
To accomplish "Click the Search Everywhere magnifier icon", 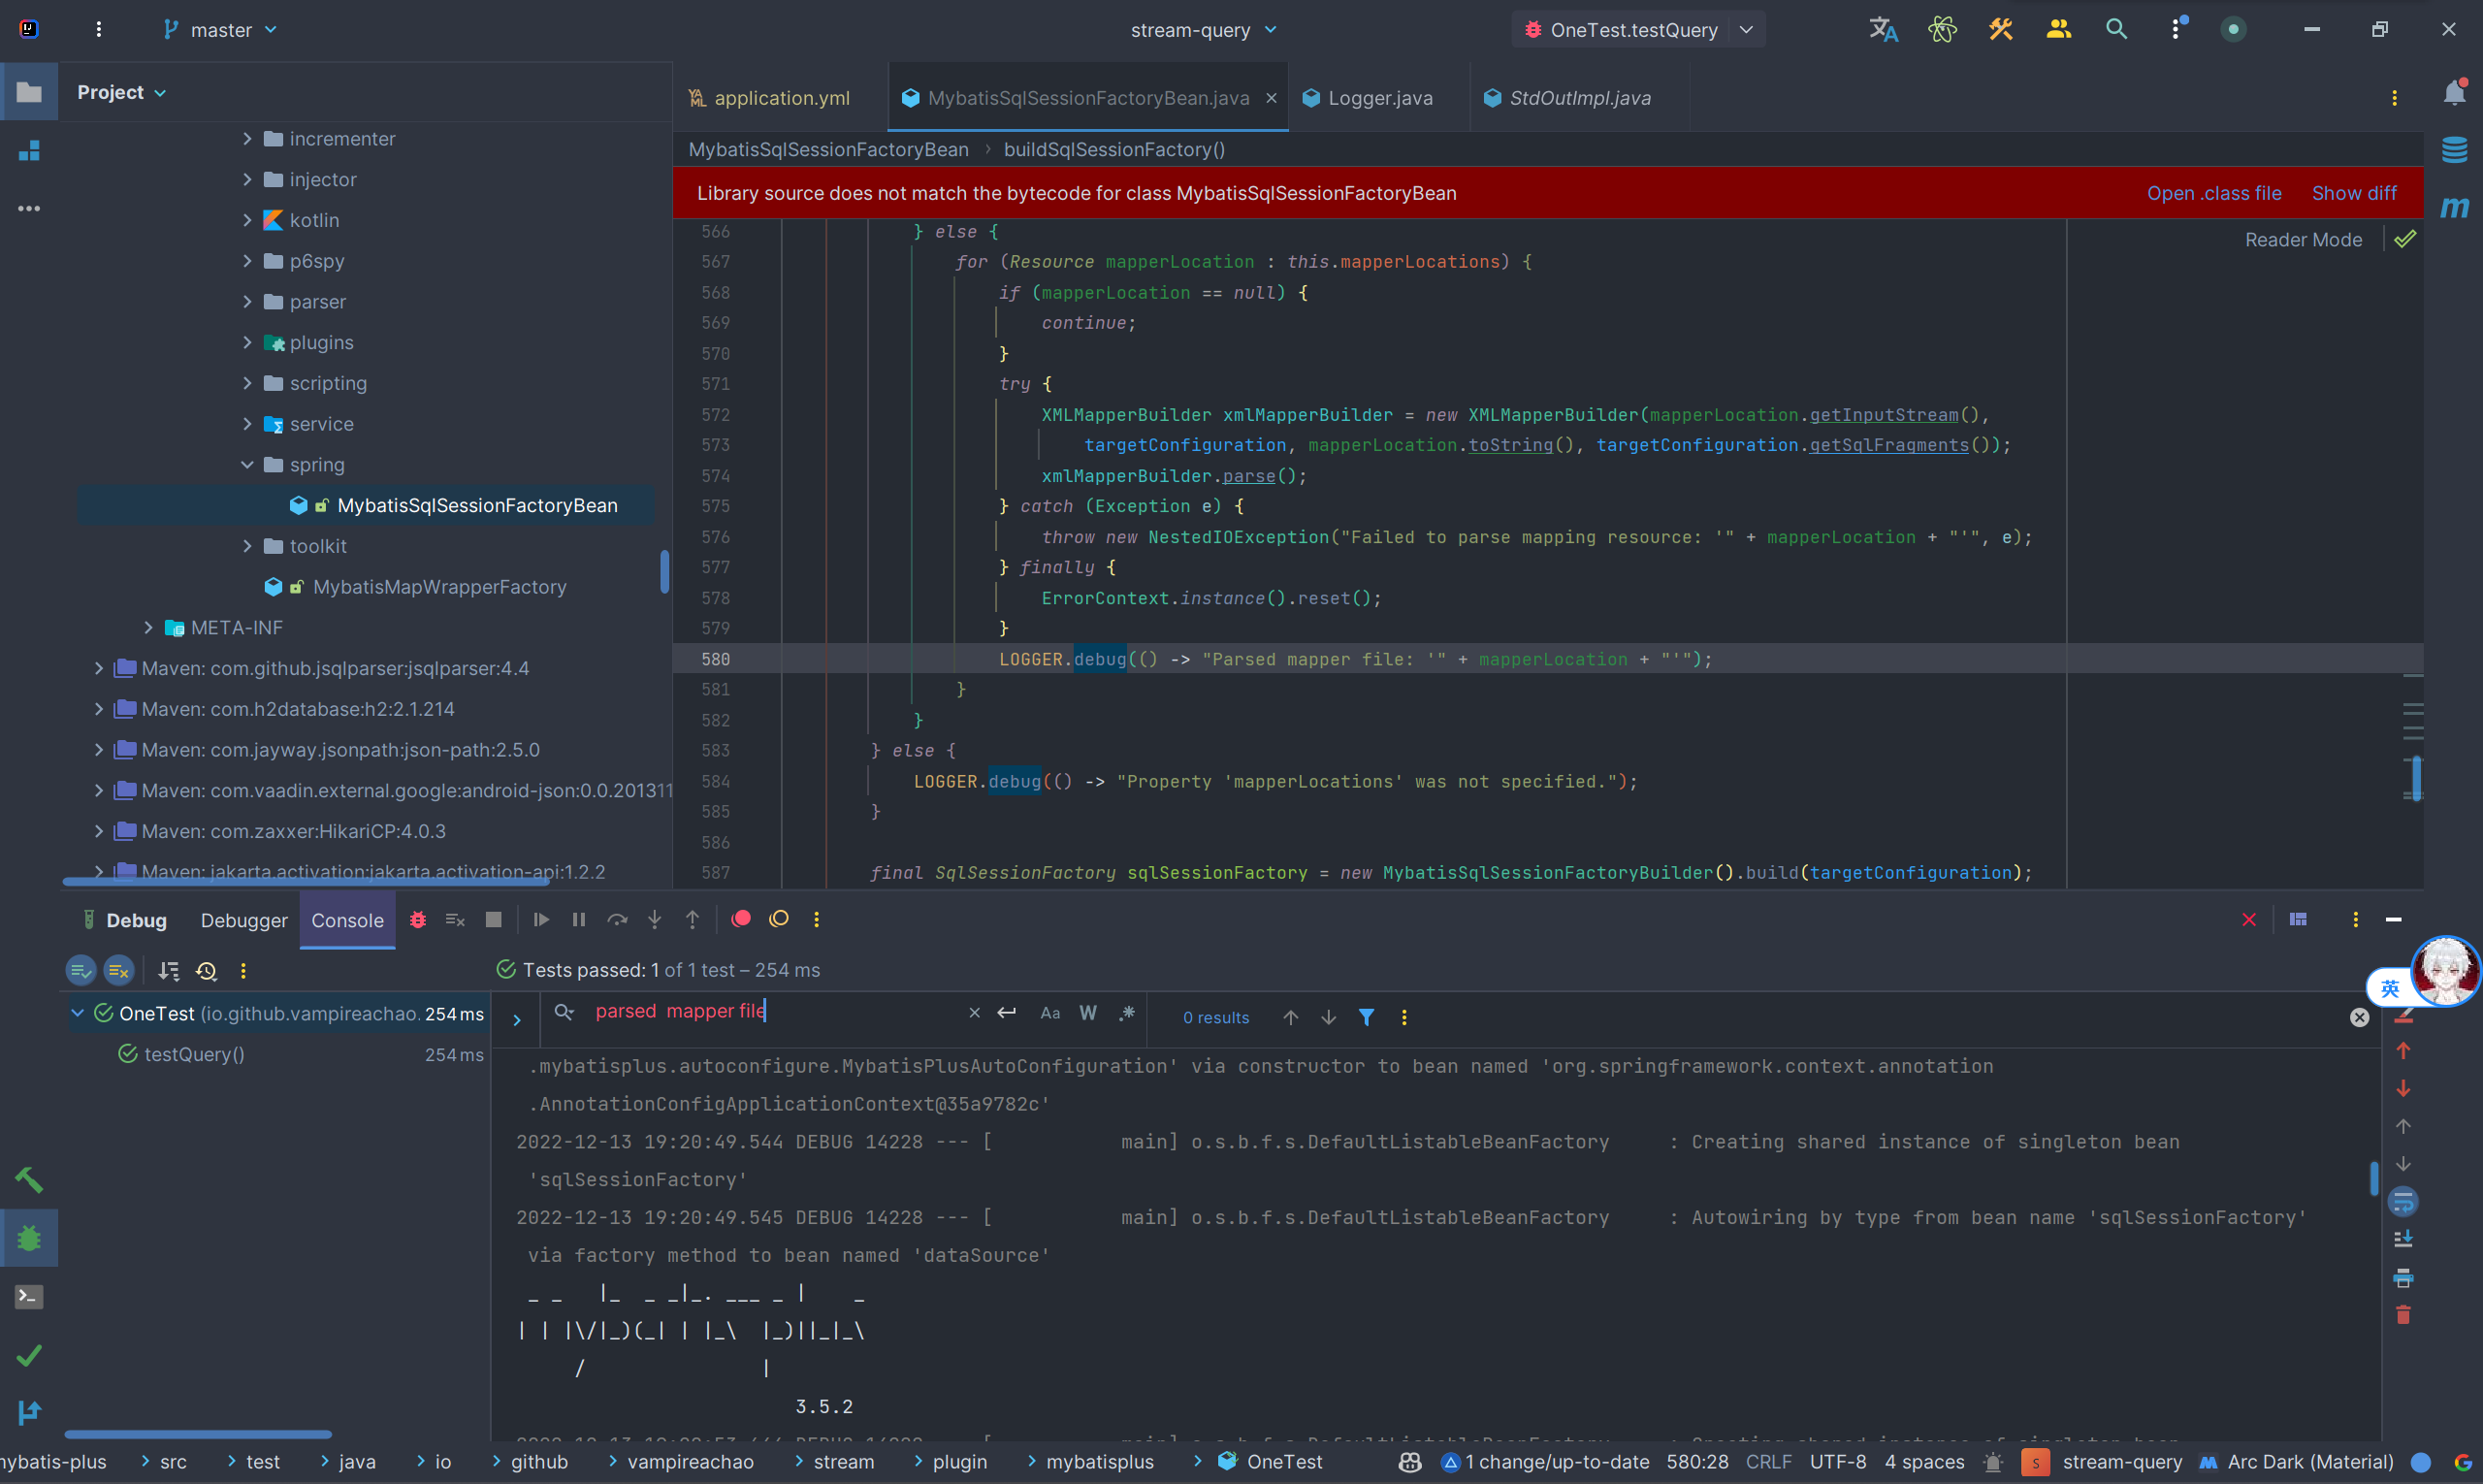I will coord(2116,29).
